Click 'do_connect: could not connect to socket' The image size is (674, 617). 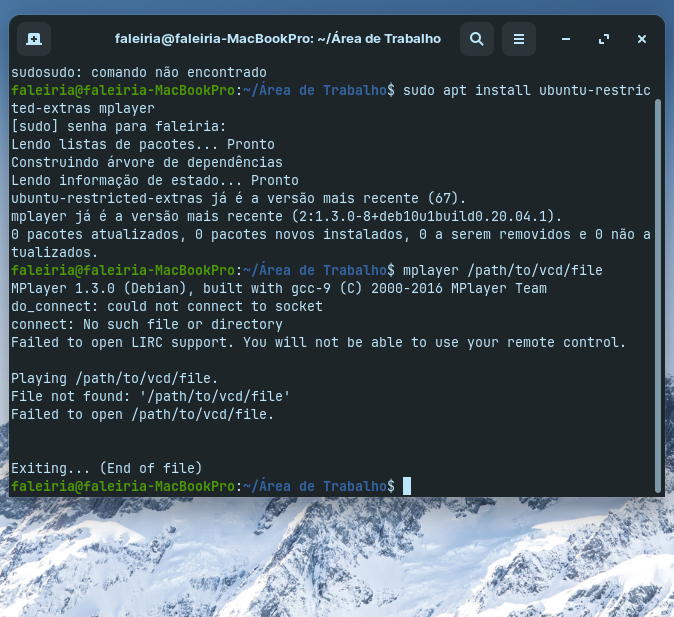[x=167, y=307]
